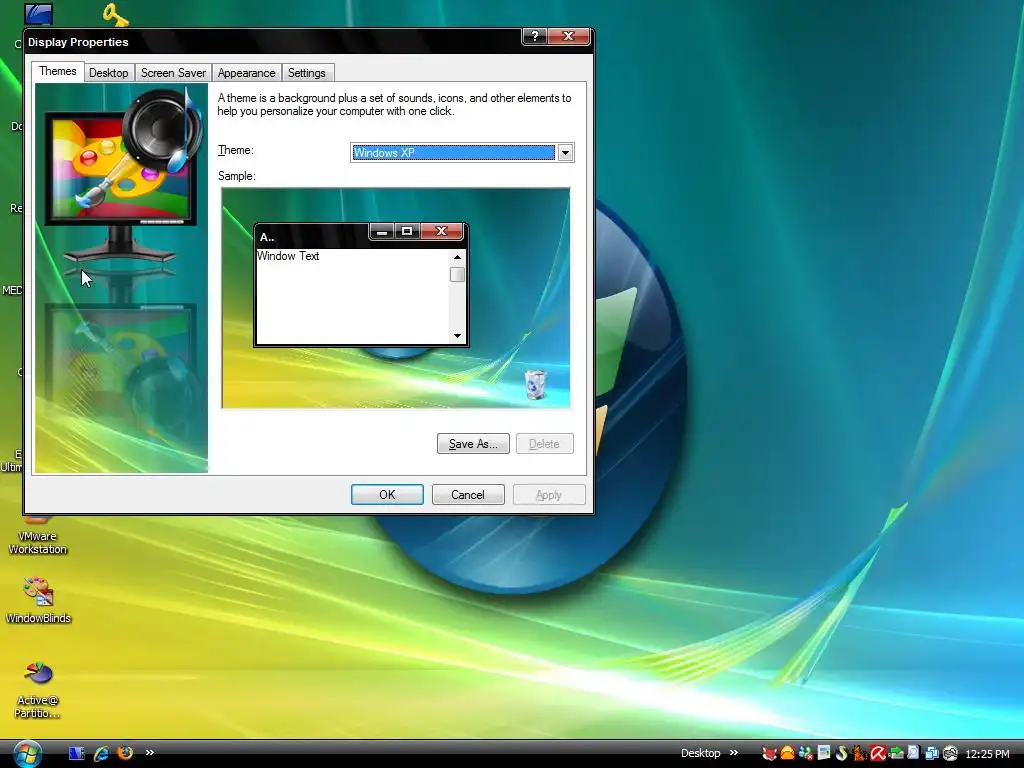
Task: Click the 12:25 PM taskbar clock
Action: pos(987,754)
